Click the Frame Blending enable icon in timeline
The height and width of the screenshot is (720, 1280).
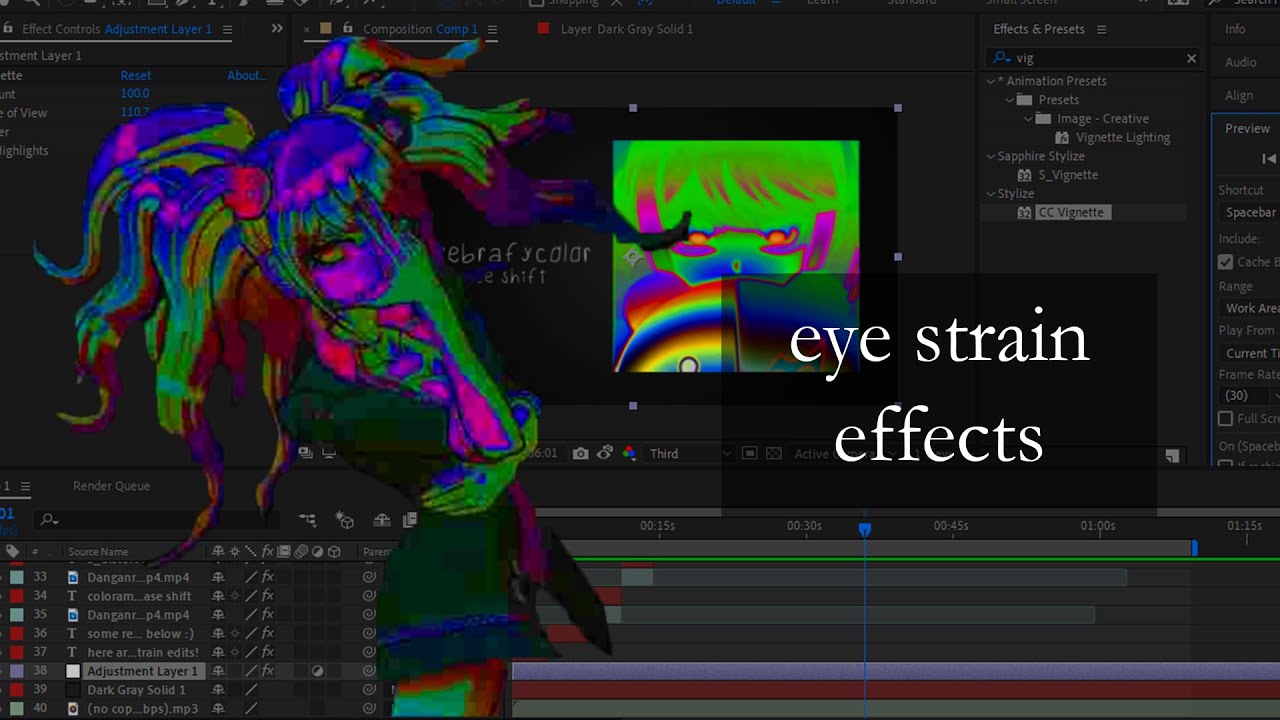coord(409,520)
